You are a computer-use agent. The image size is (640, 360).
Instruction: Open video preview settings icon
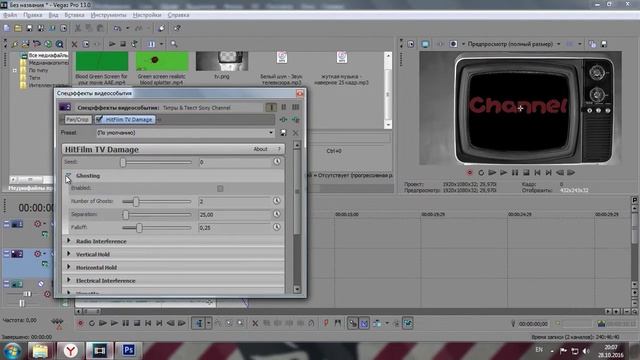411,44
